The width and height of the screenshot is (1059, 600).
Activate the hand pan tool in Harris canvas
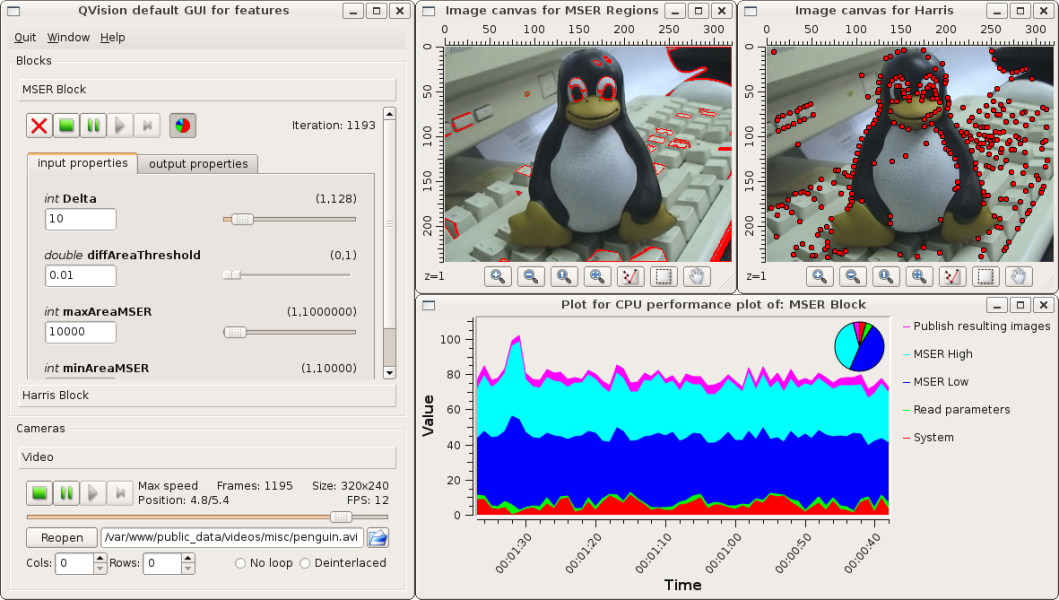(1018, 277)
